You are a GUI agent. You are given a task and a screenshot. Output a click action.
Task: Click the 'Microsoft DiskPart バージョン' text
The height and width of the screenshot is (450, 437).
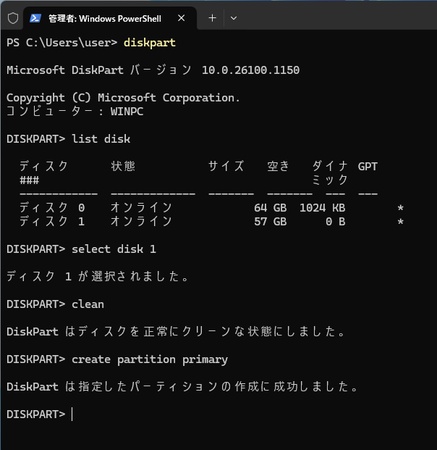point(99,70)
